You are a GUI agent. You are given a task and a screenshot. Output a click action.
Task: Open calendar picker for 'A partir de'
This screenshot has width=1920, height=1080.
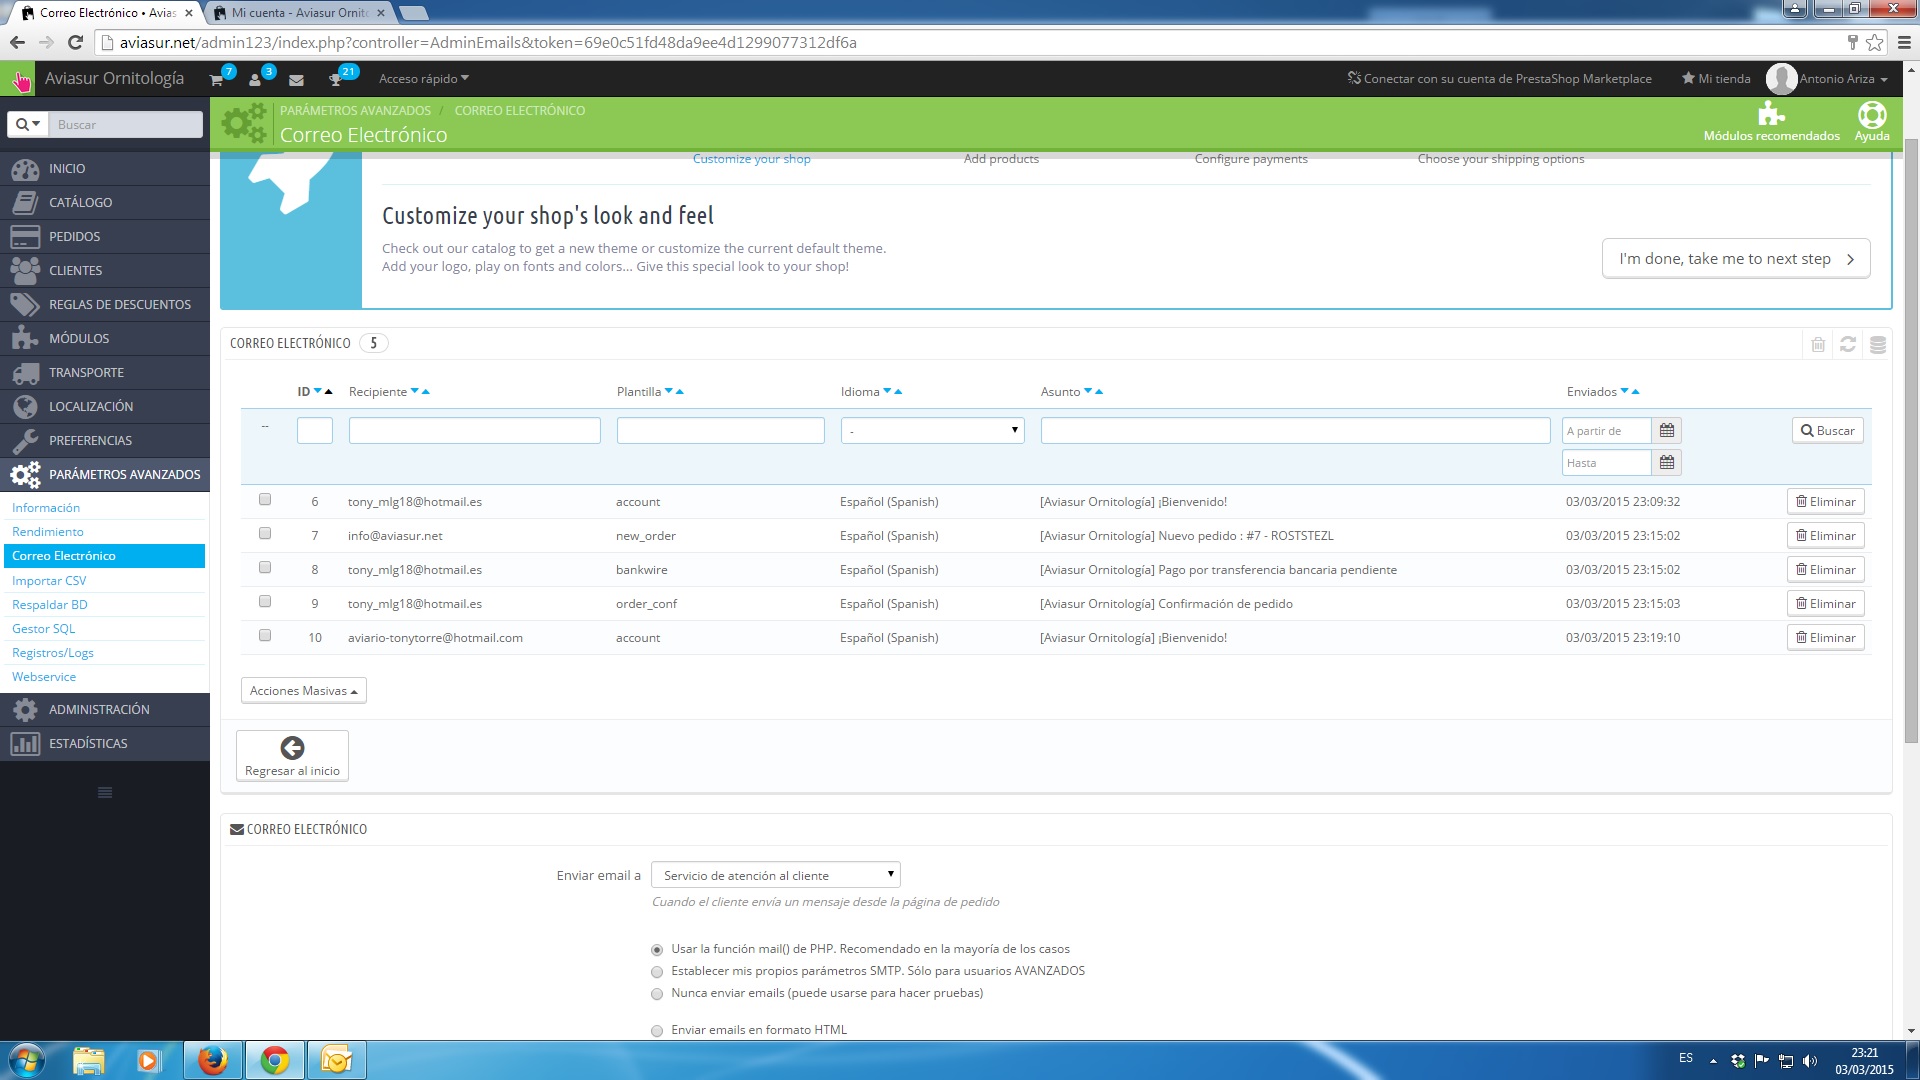coord(1666,431)
